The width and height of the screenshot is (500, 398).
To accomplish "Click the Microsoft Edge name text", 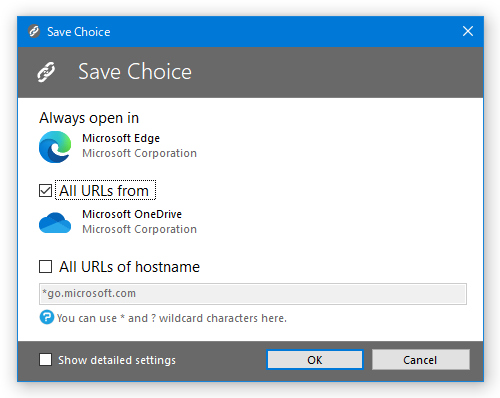I will [121, 138].
